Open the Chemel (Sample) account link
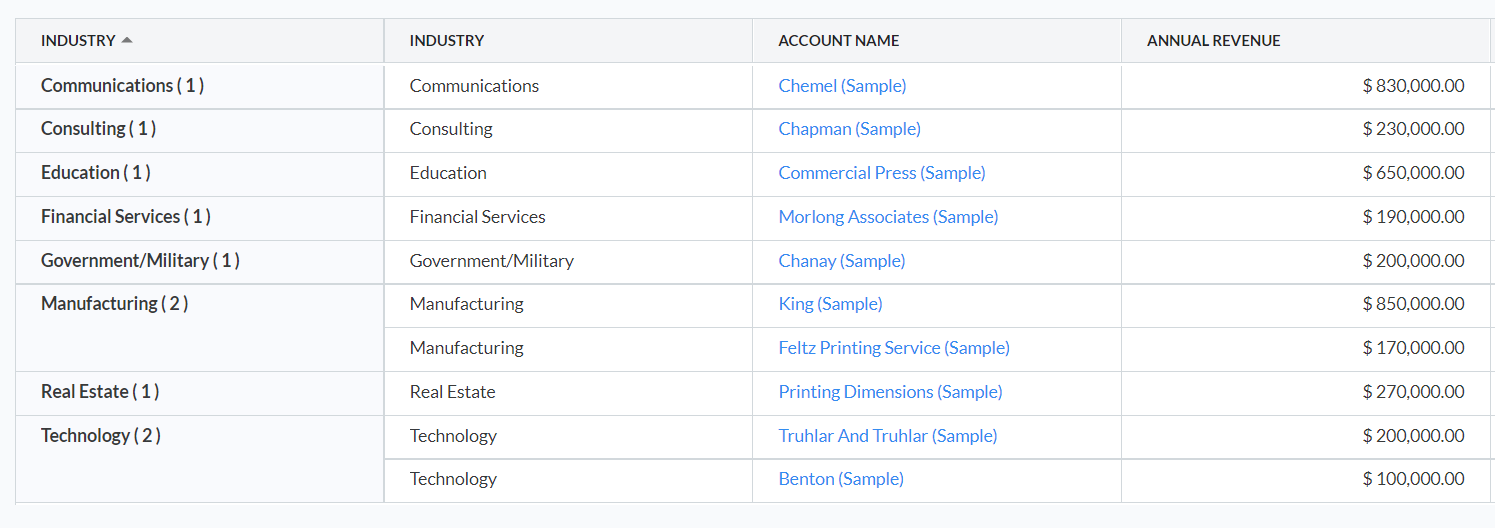This screenshot has height=528, width=1495. [842, 86]
